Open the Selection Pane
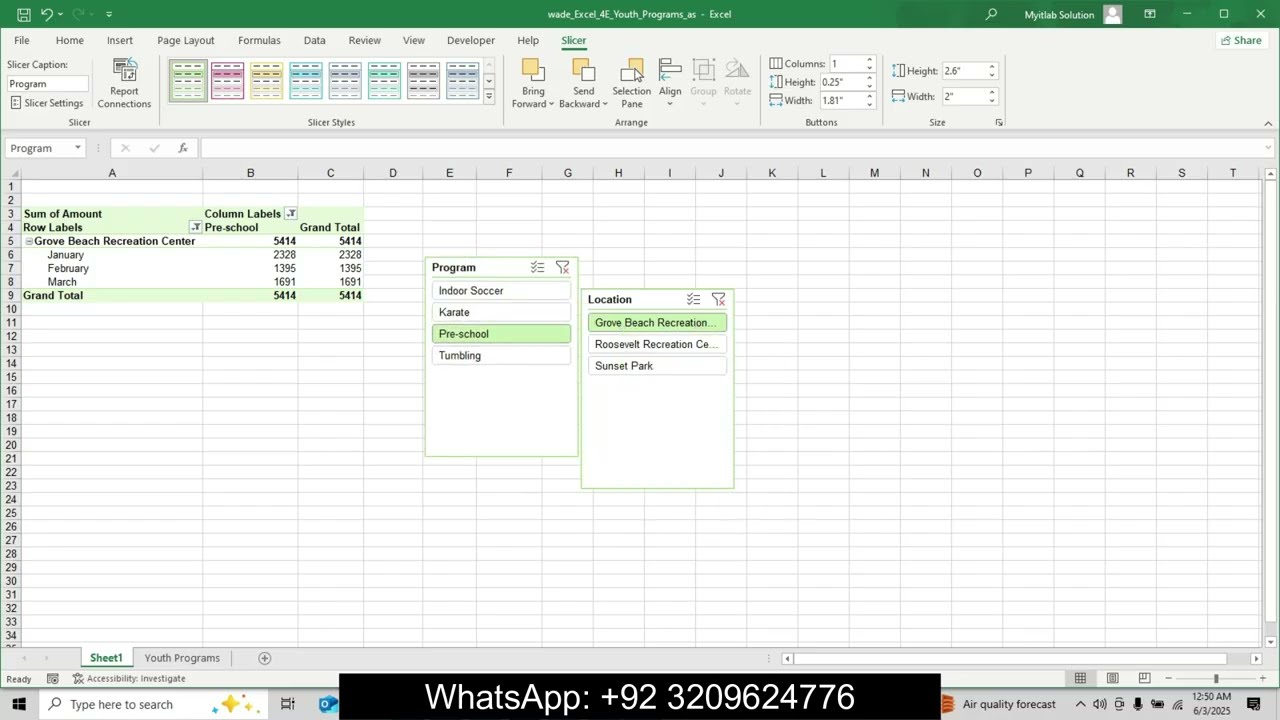 (x=632, y=84)
